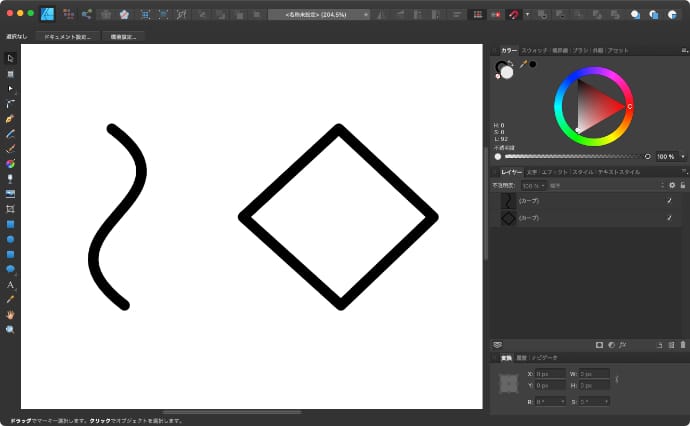Screen dimensions: 690x426
Task: Activate the Hand pan tool
Action: (x=10, y=313)
